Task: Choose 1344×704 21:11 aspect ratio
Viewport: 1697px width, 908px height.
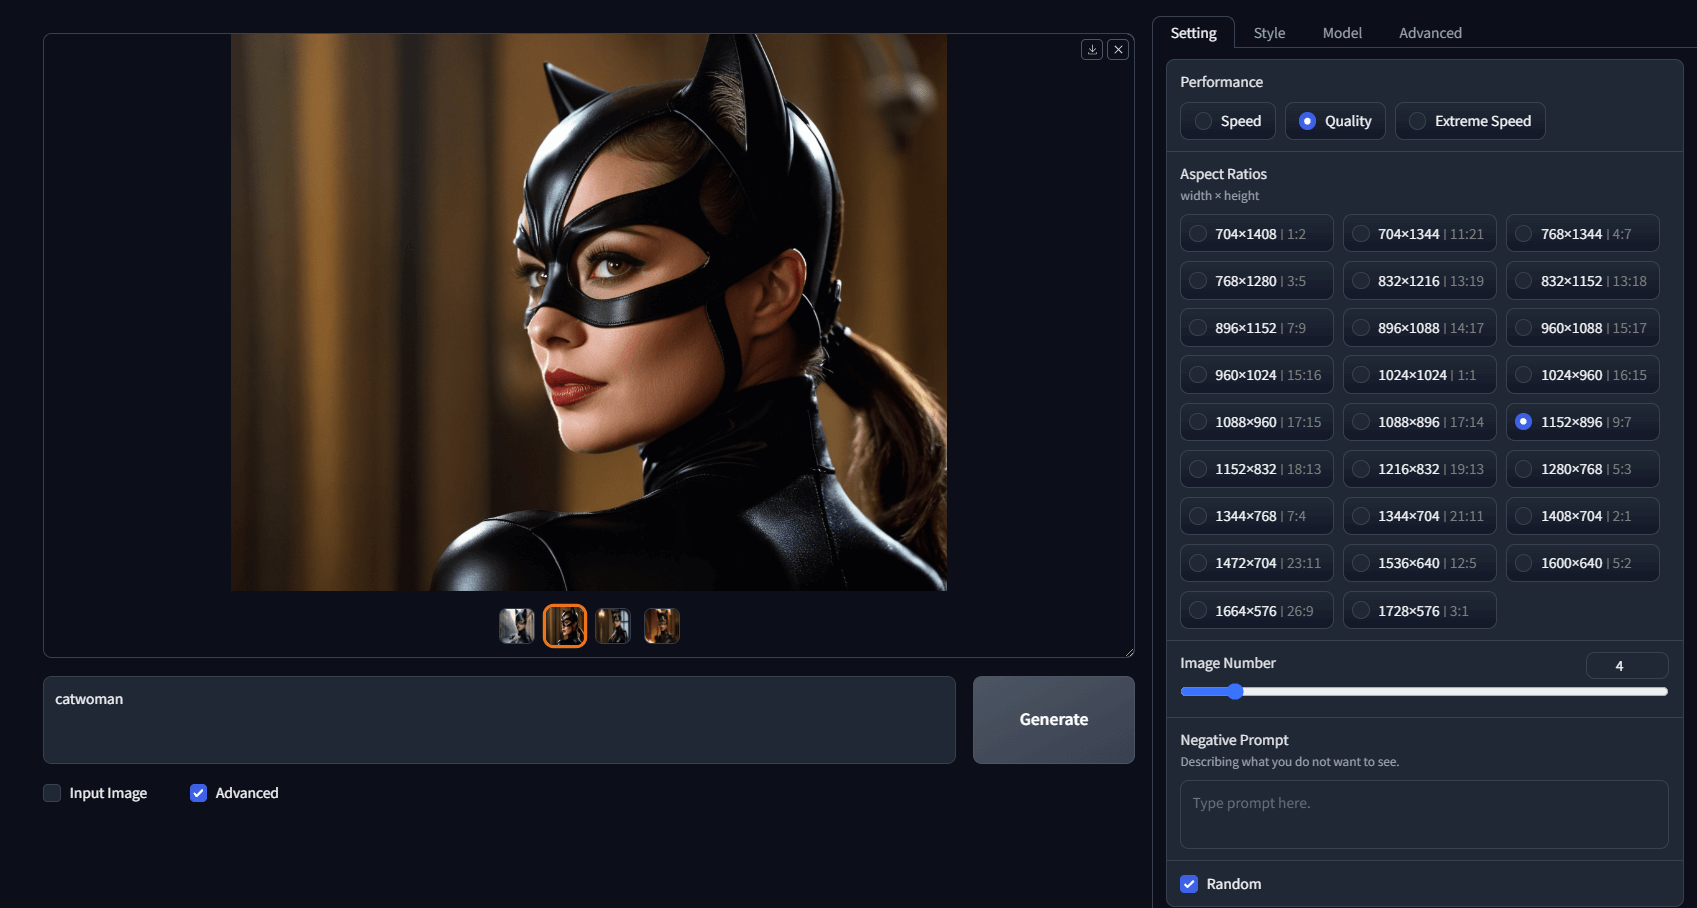Action: (x=1420, y=516)
